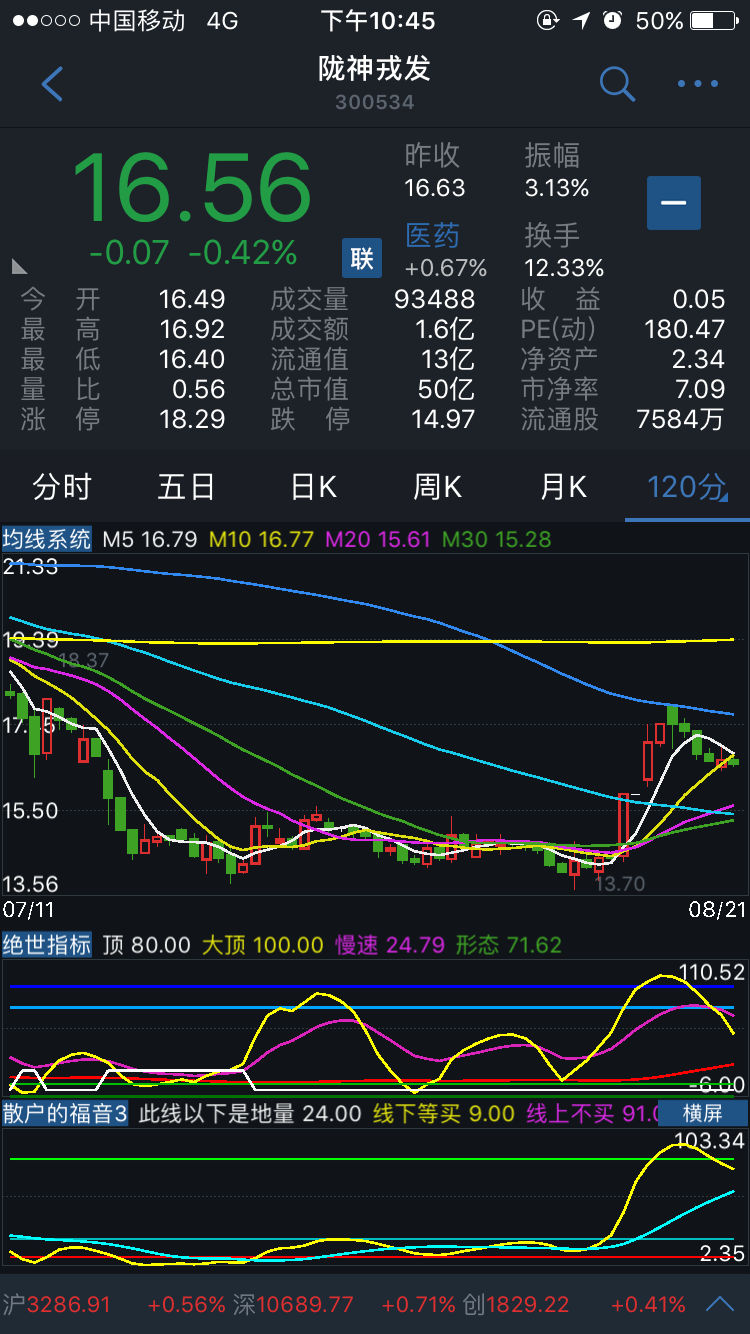Tap the 成交量 value 93488

pos(435,299)
